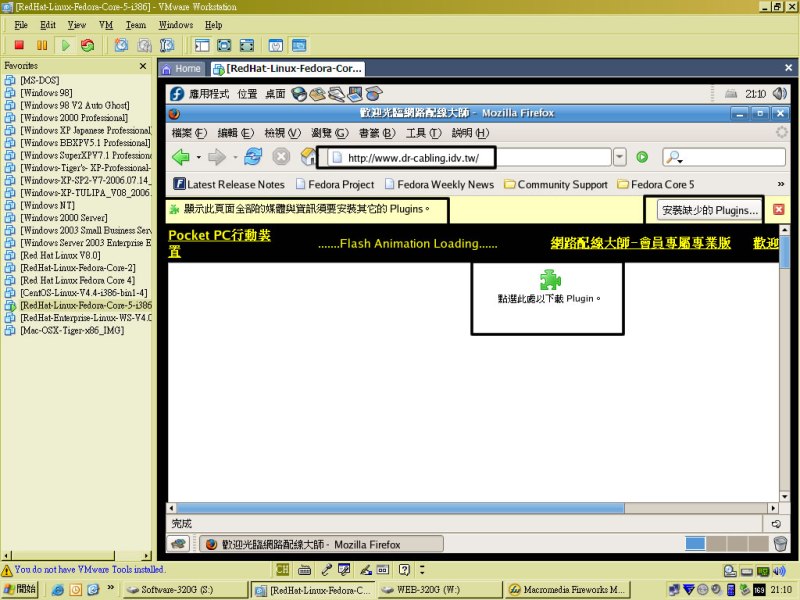Click the globe web browser launcher in GNOME panel
The height and width of the screenshot is (600, 800).
(299, 94)
